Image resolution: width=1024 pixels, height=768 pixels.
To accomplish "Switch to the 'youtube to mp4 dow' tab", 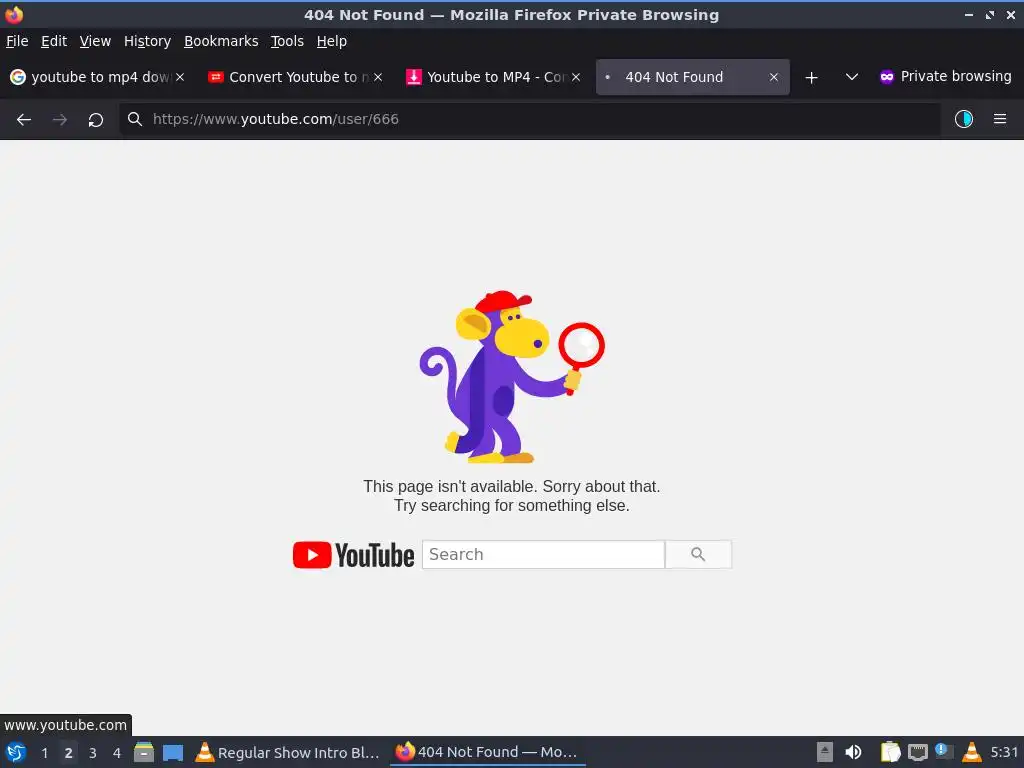I will (x=98, y=77).
